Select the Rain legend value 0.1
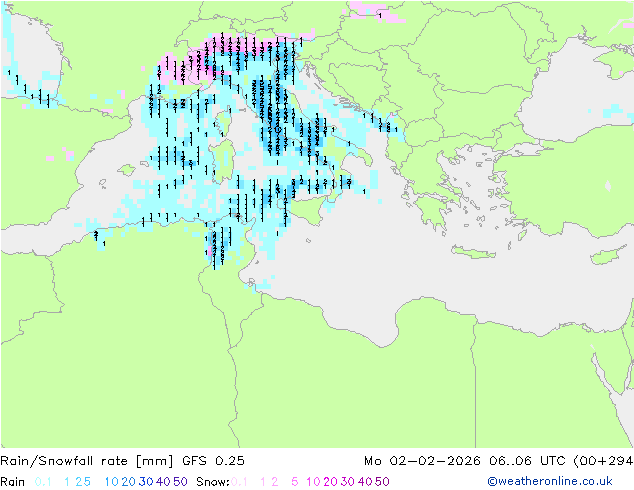Viewport: 634px width, 490px height. [43, 482]
